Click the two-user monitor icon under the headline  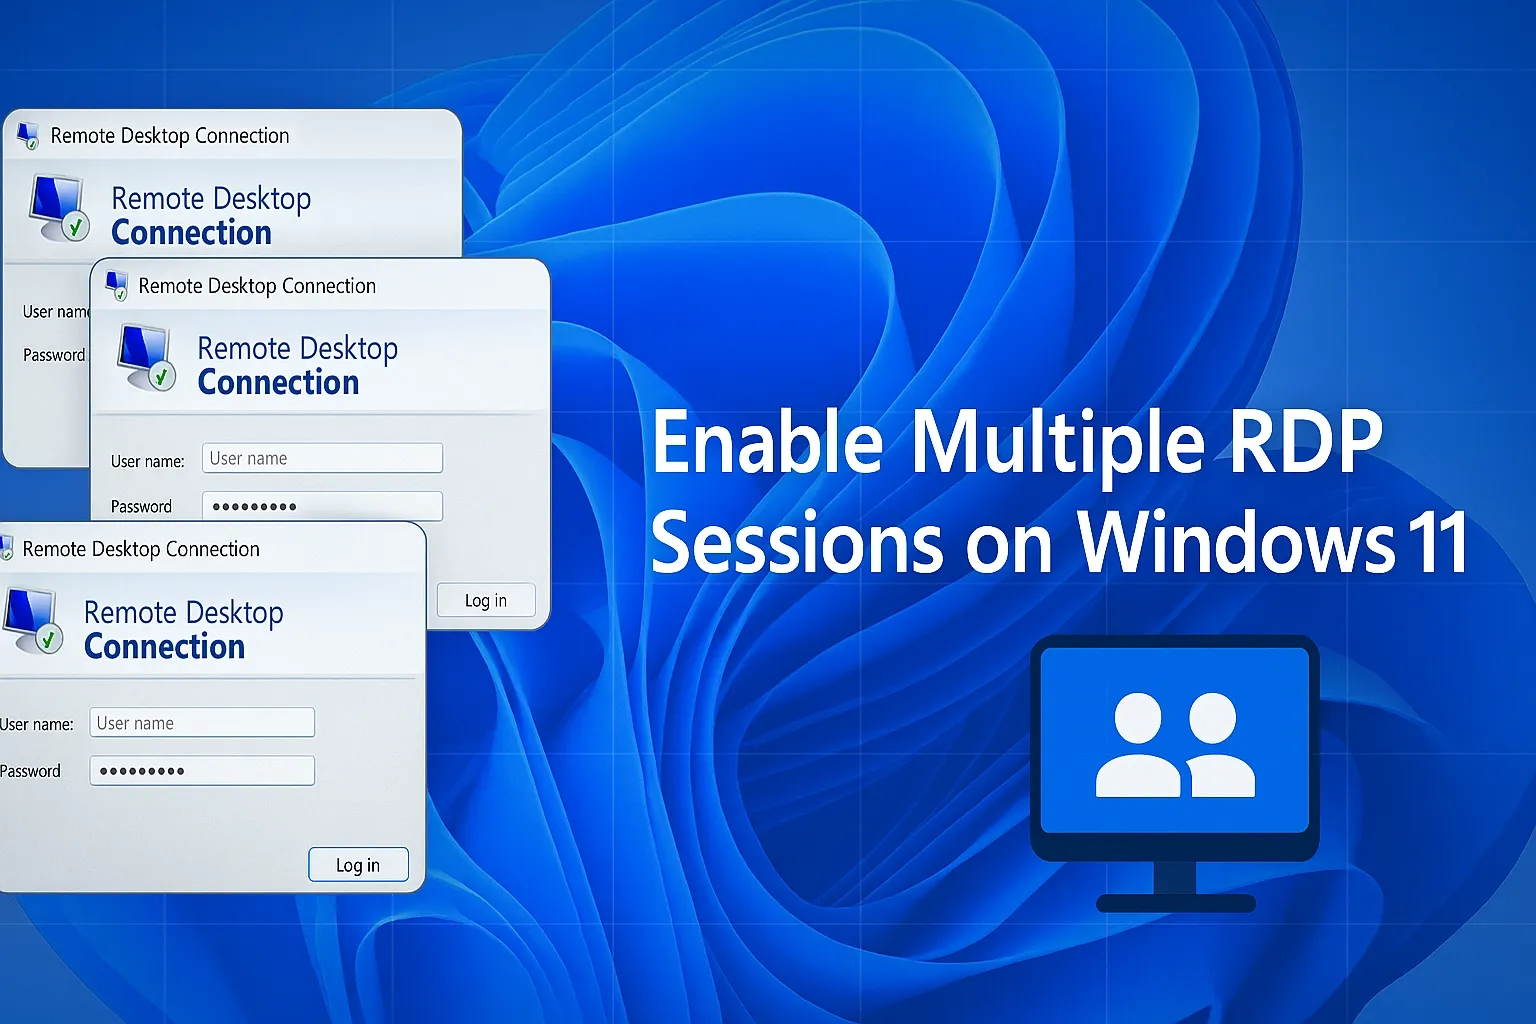pyautogui.click(x=1175, y=773)
